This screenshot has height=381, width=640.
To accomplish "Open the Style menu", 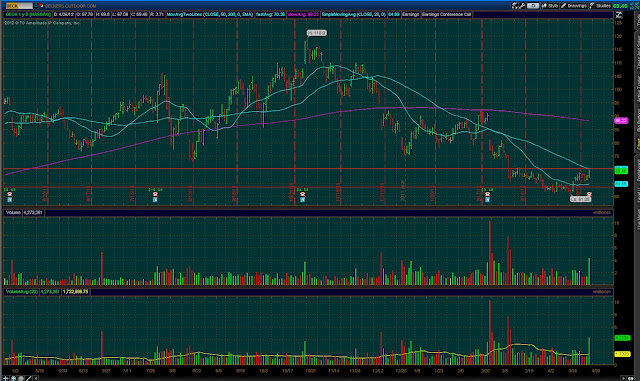I will [549, 6].
